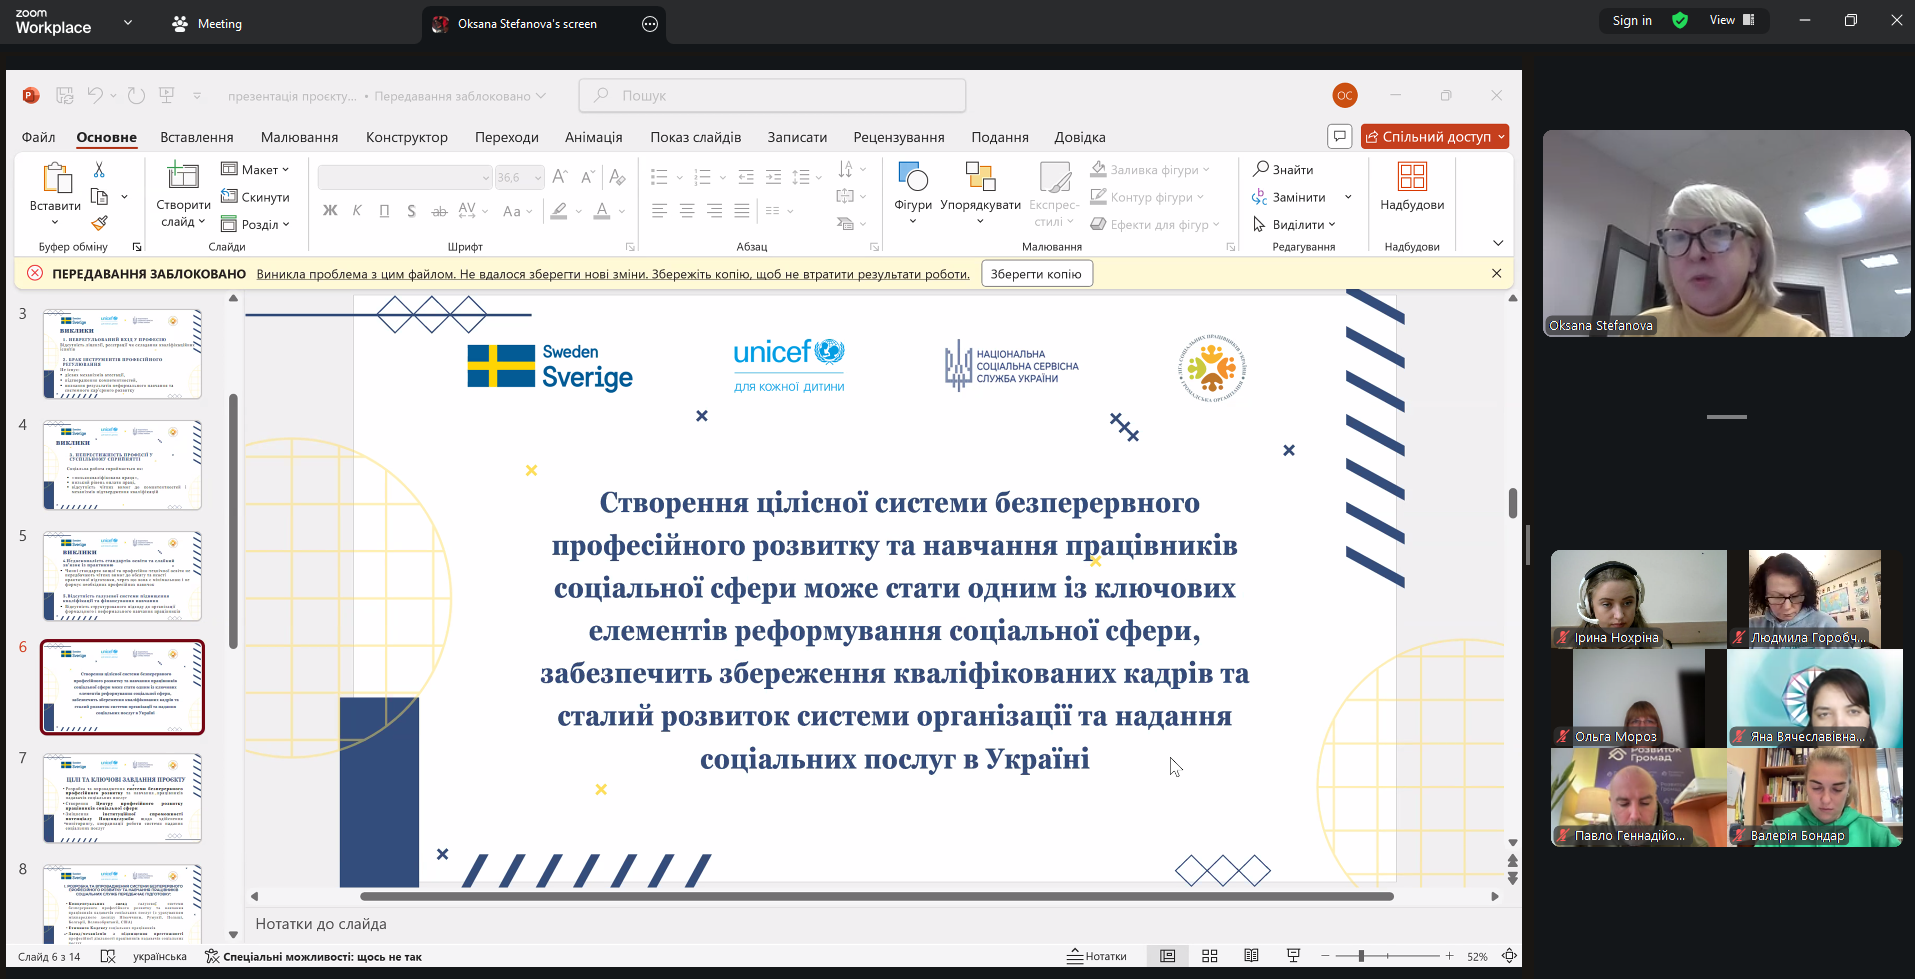Click the Arrange (Упорядкувати) icon
This screenshot has height=979, width=1915.
click(980, 178)
